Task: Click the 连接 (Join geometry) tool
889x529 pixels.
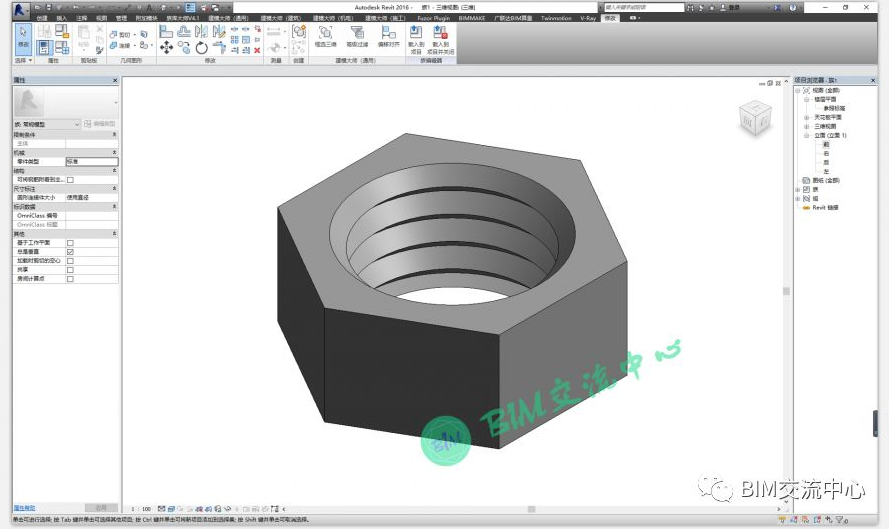Action: [x=120, y=45]
